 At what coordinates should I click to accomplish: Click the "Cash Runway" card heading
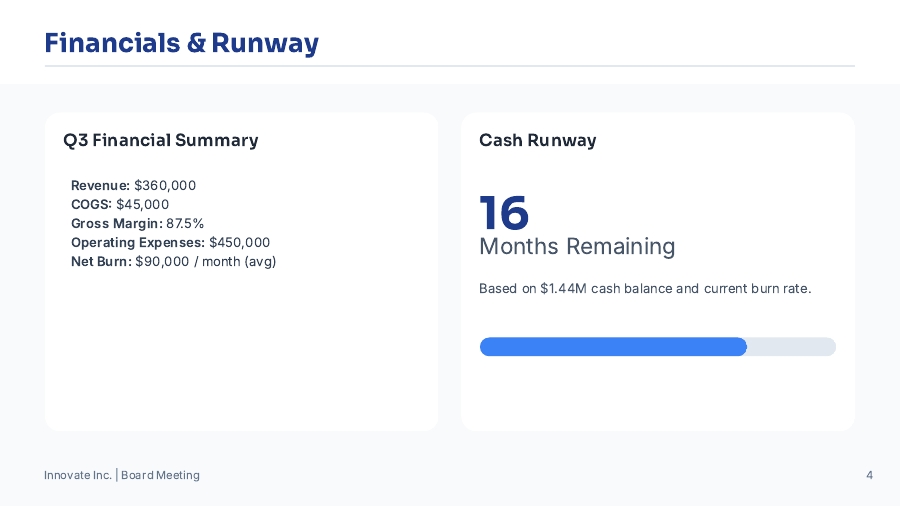(x=537, y=140)
